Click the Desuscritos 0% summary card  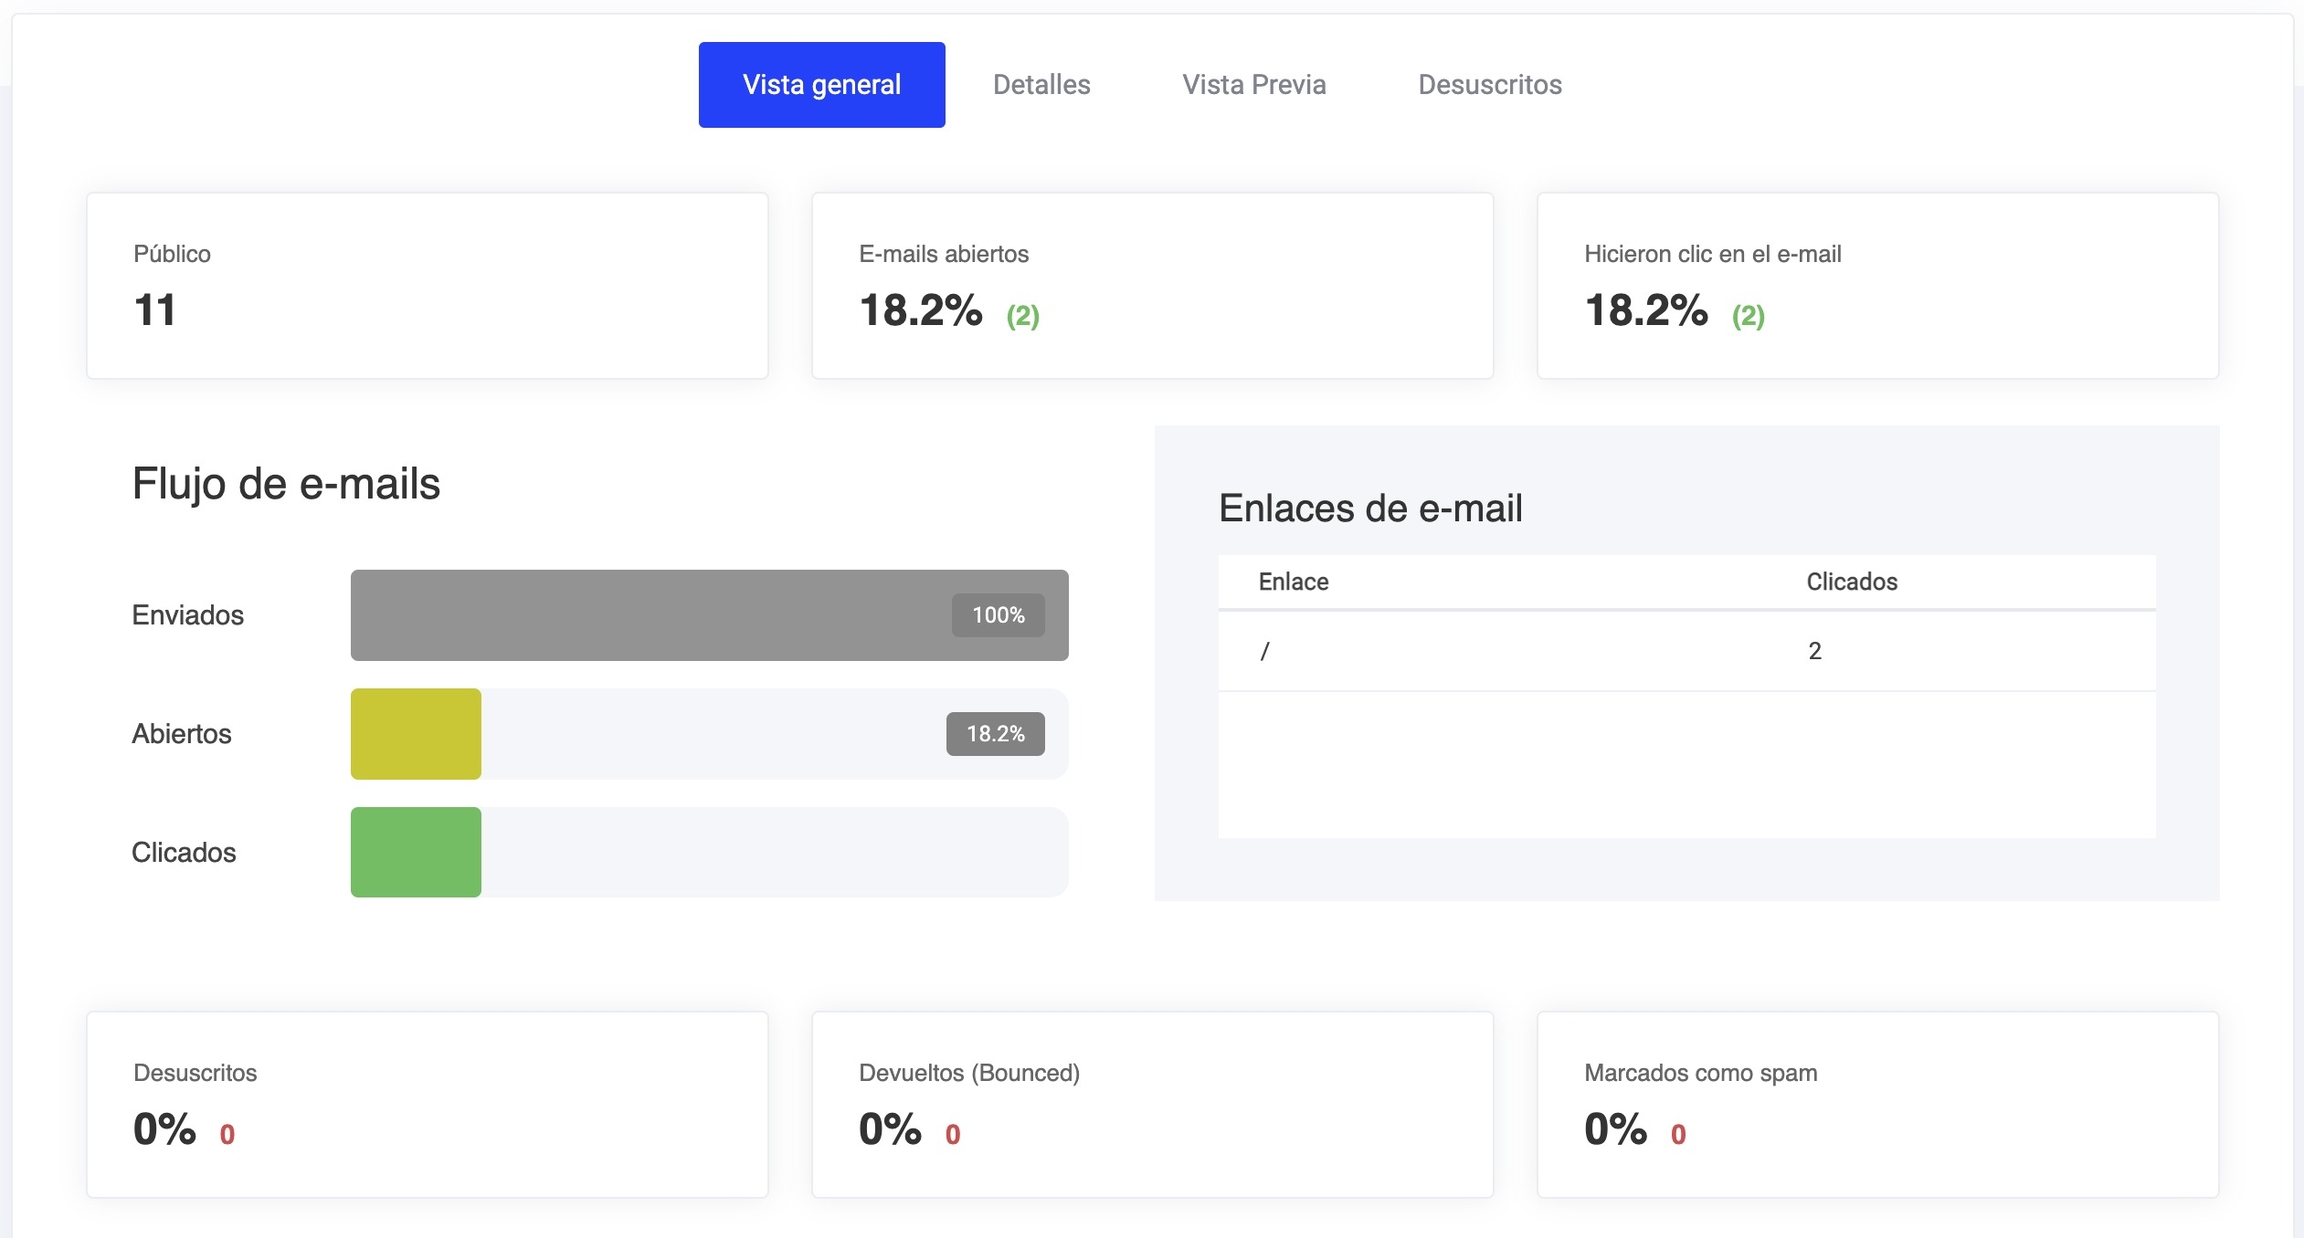coord(427,1104)
